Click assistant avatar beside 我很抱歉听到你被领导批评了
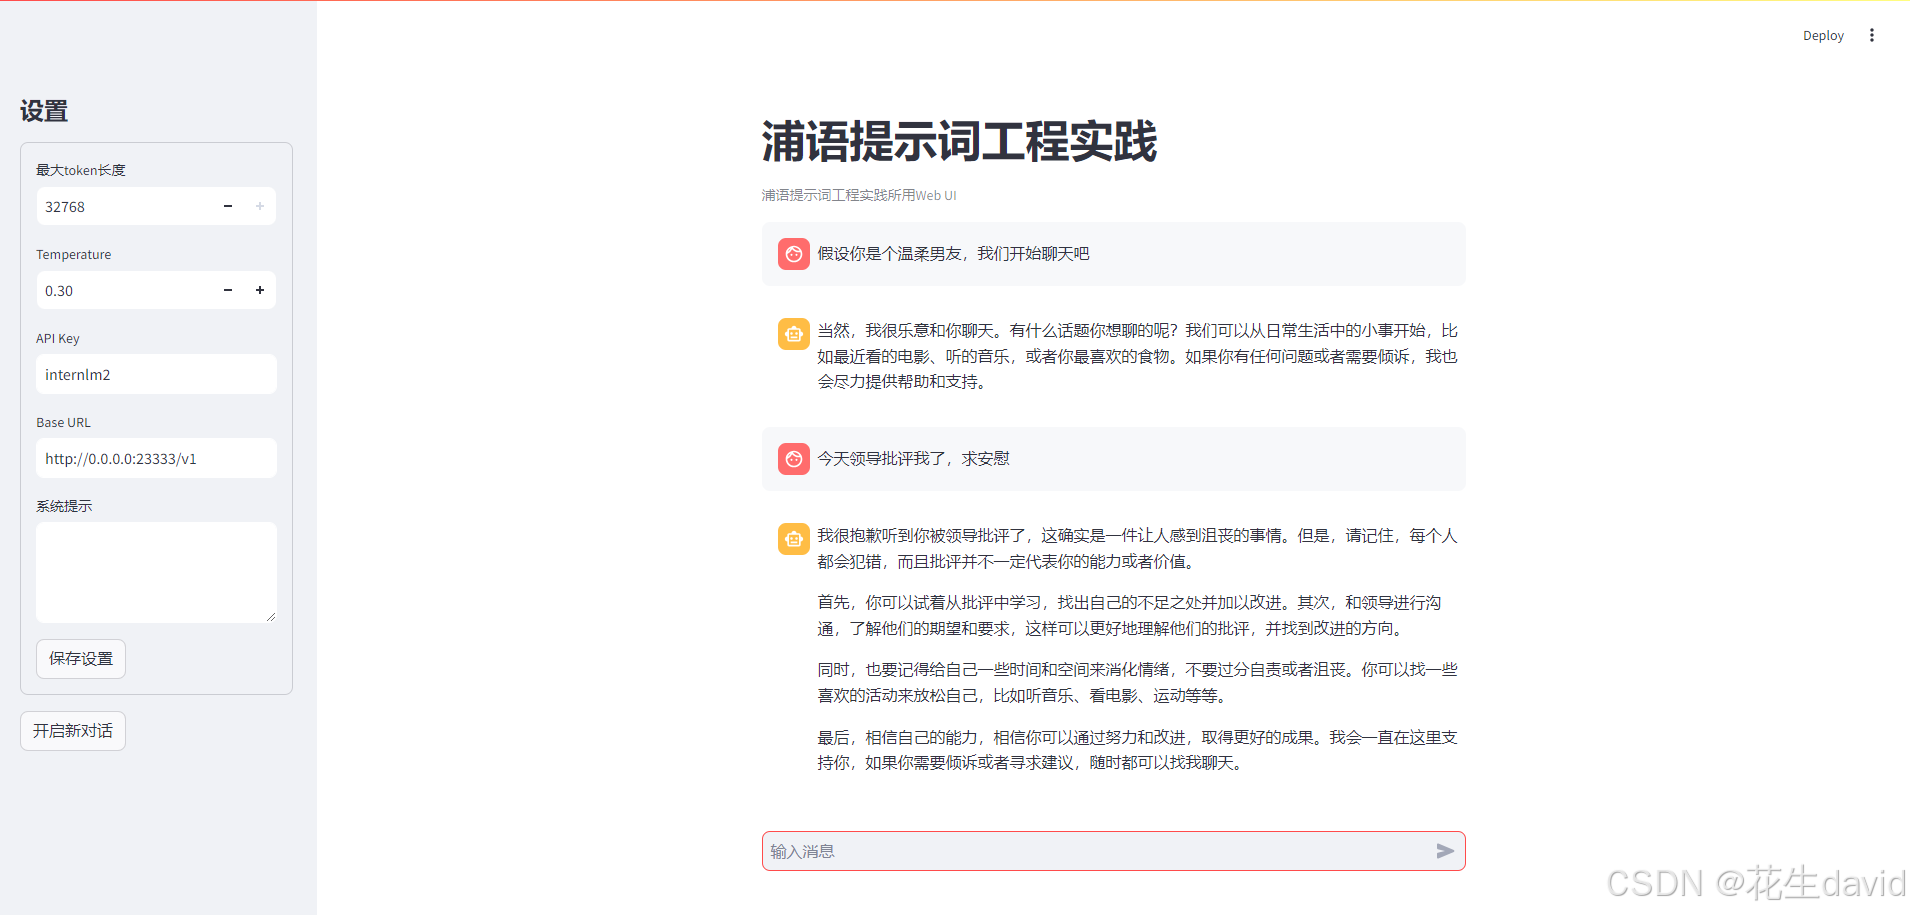Screen dimensions: 1910x915 [794, 539]
